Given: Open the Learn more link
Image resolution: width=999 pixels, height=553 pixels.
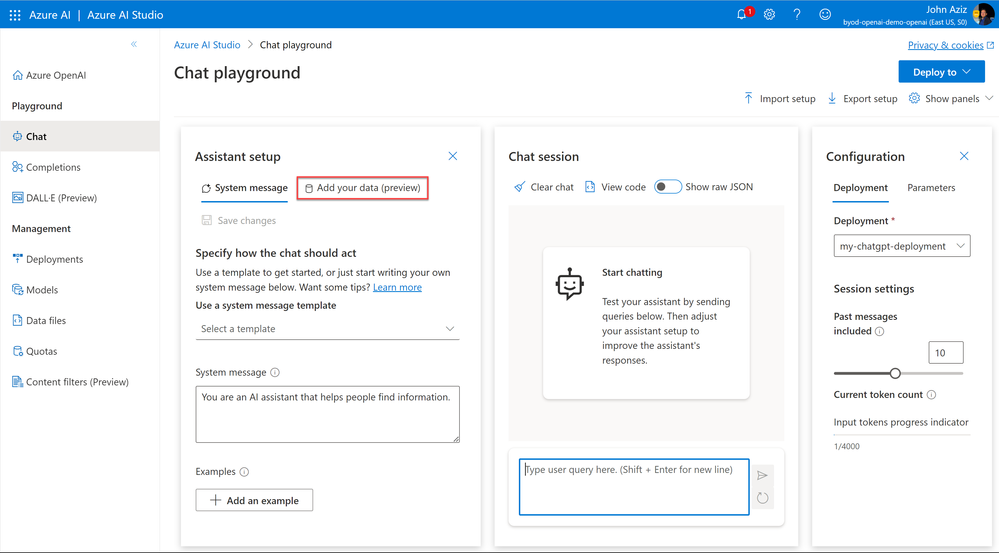Looking at the screenshot, I should click(398, 287).
